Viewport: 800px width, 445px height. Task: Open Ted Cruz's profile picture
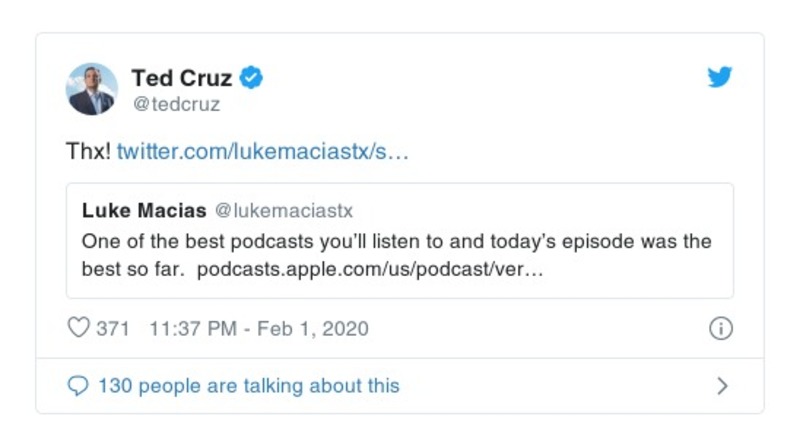(92, 88)
